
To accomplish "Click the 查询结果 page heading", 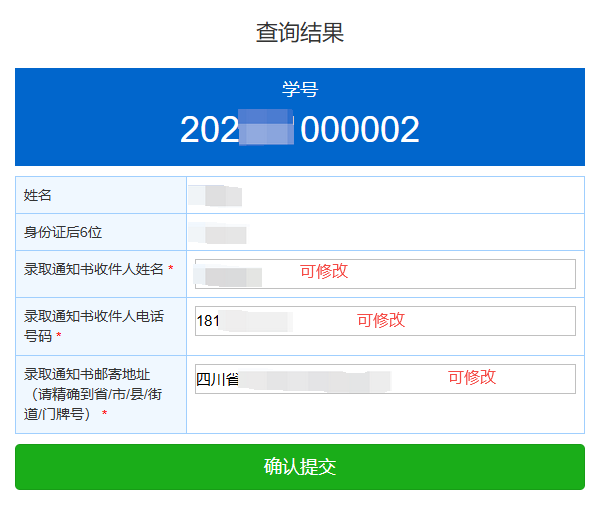I will [300, 32].
